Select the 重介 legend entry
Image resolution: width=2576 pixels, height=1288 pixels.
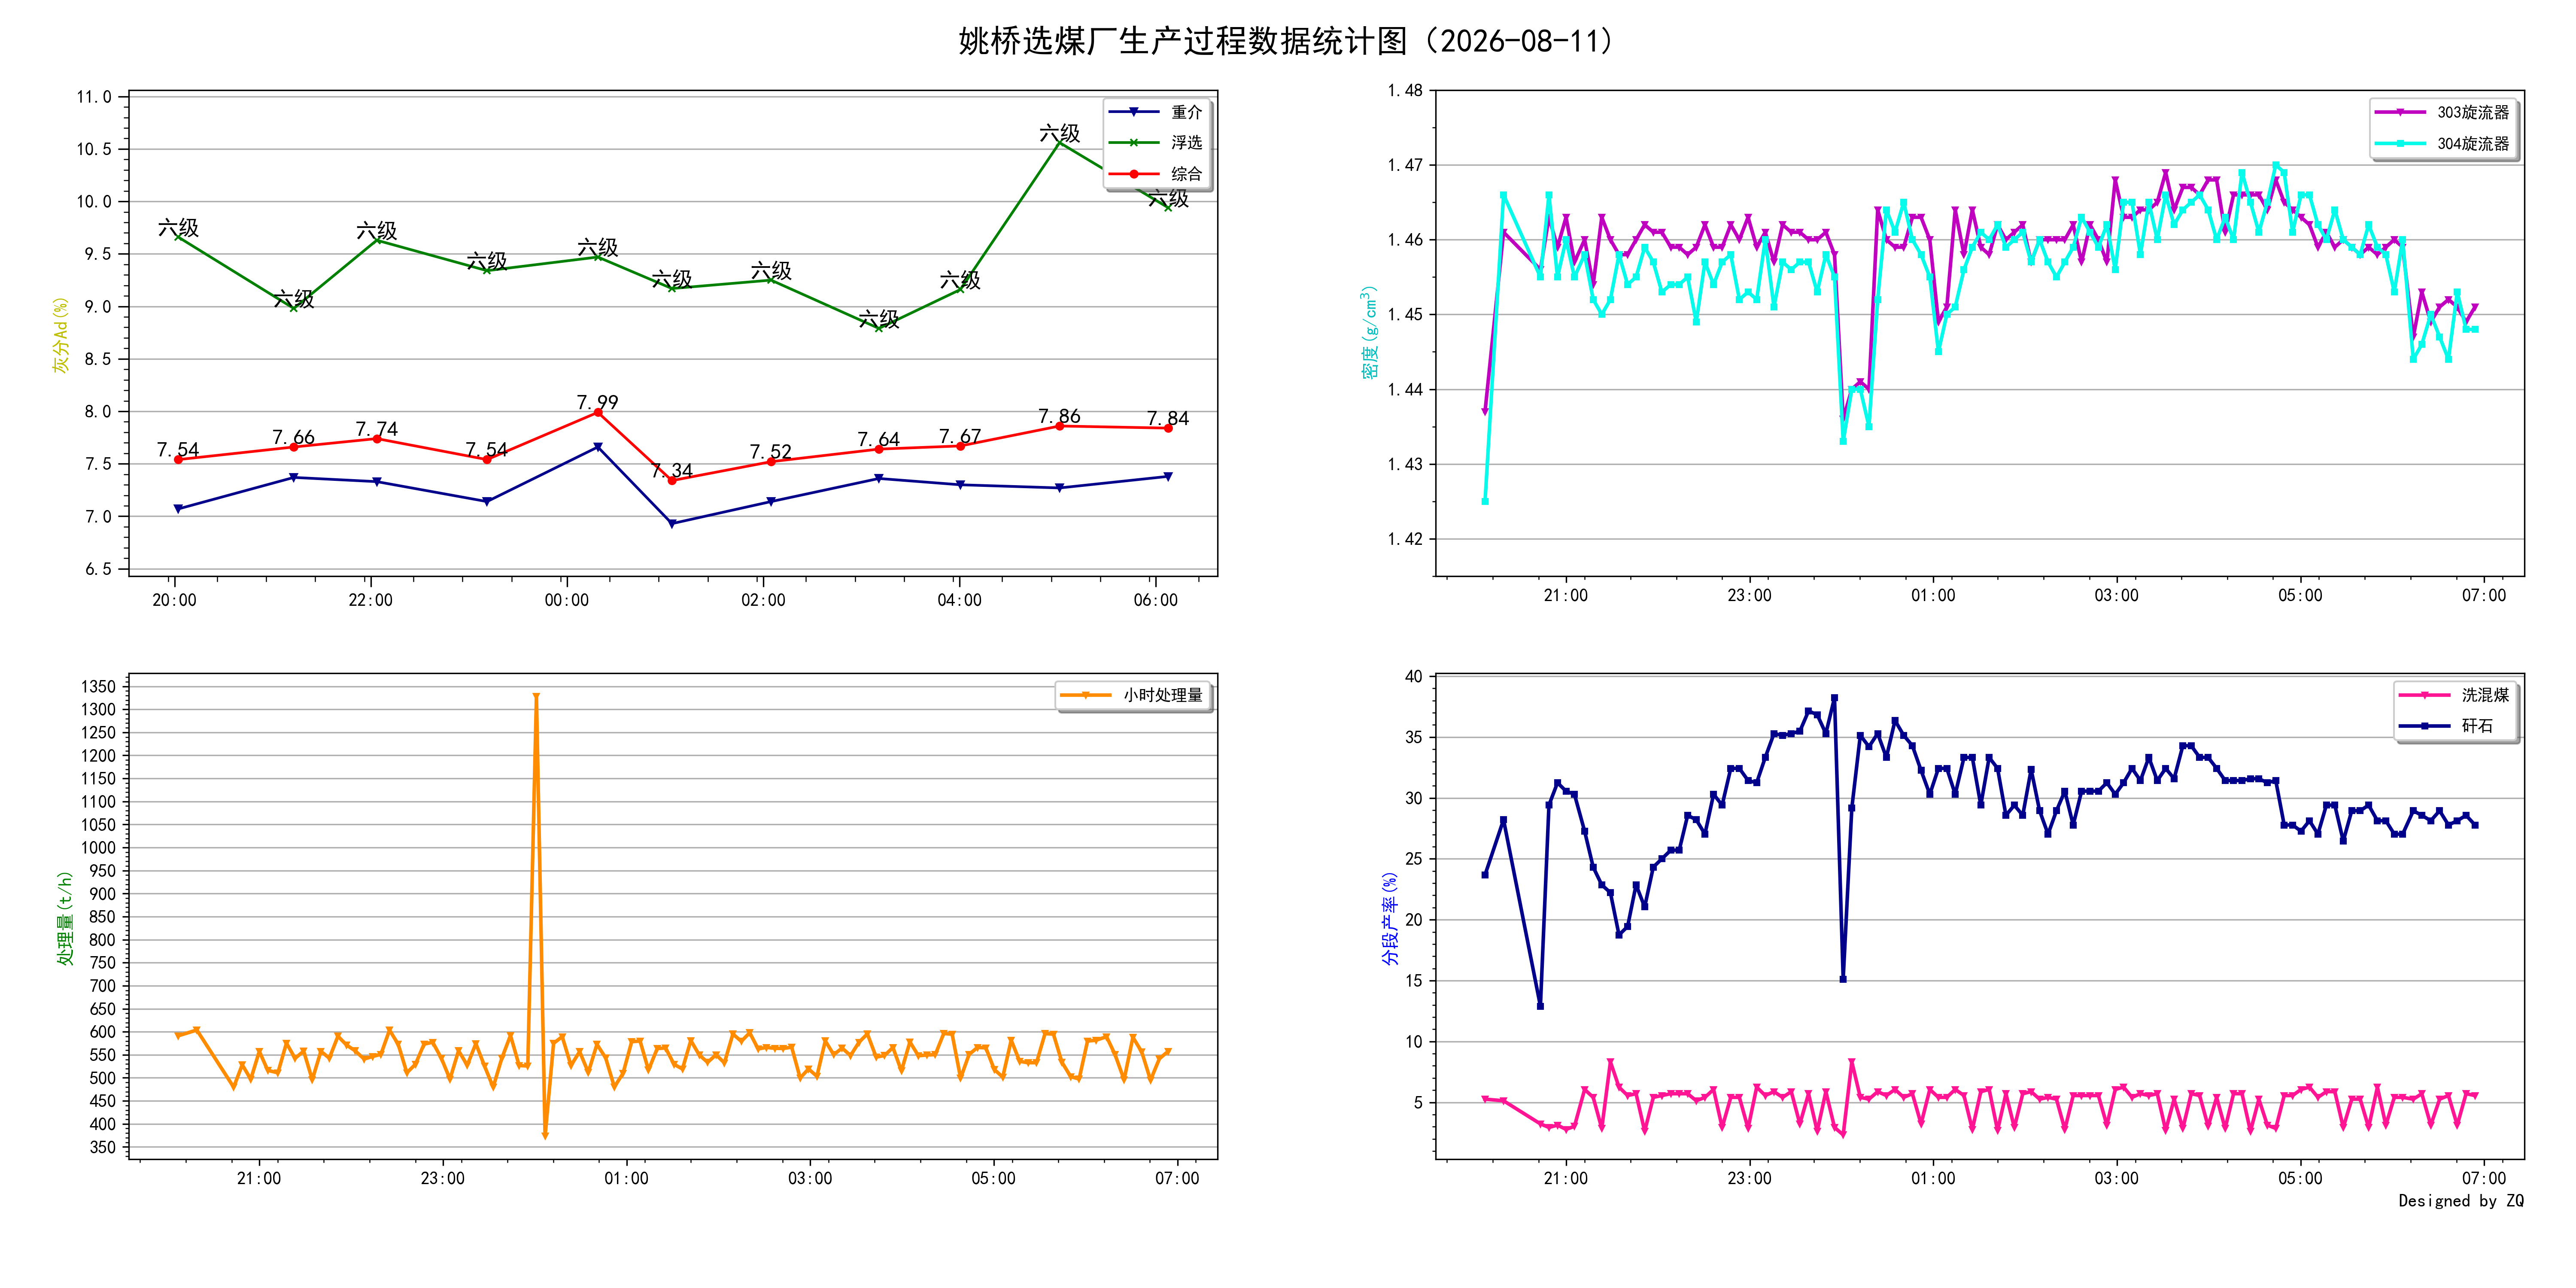coord(1157,112)
